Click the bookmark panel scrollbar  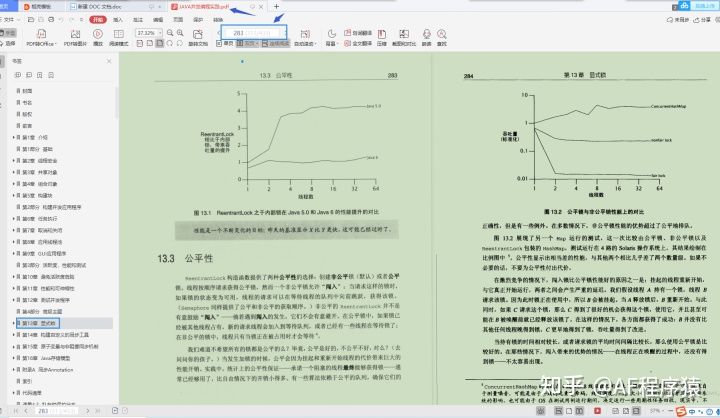pyautogui.click(x=116, y=103)
